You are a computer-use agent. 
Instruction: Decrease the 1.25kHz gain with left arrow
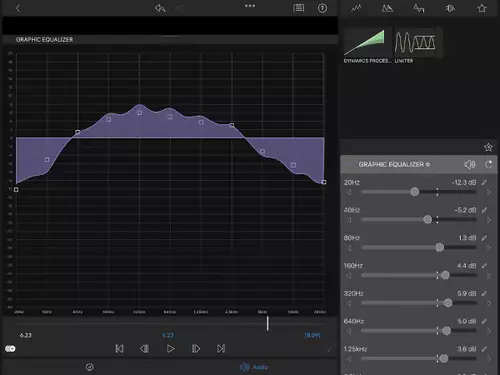349,359
